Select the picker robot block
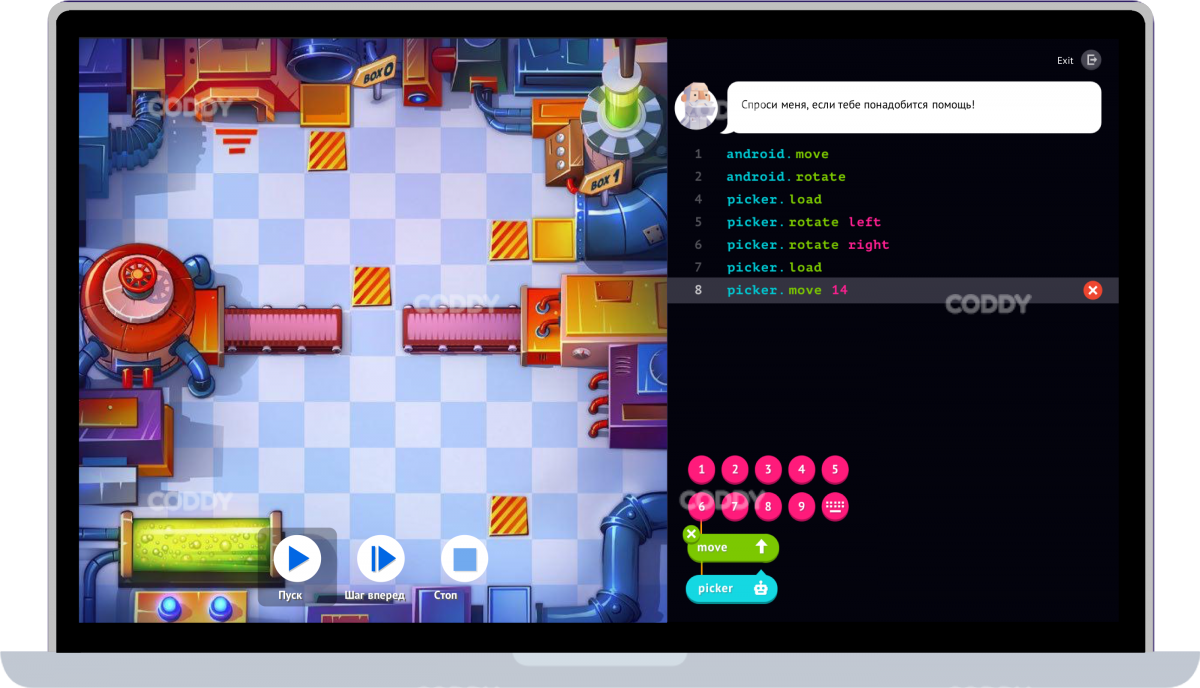 pyautogui.click(x=731, y=588)
